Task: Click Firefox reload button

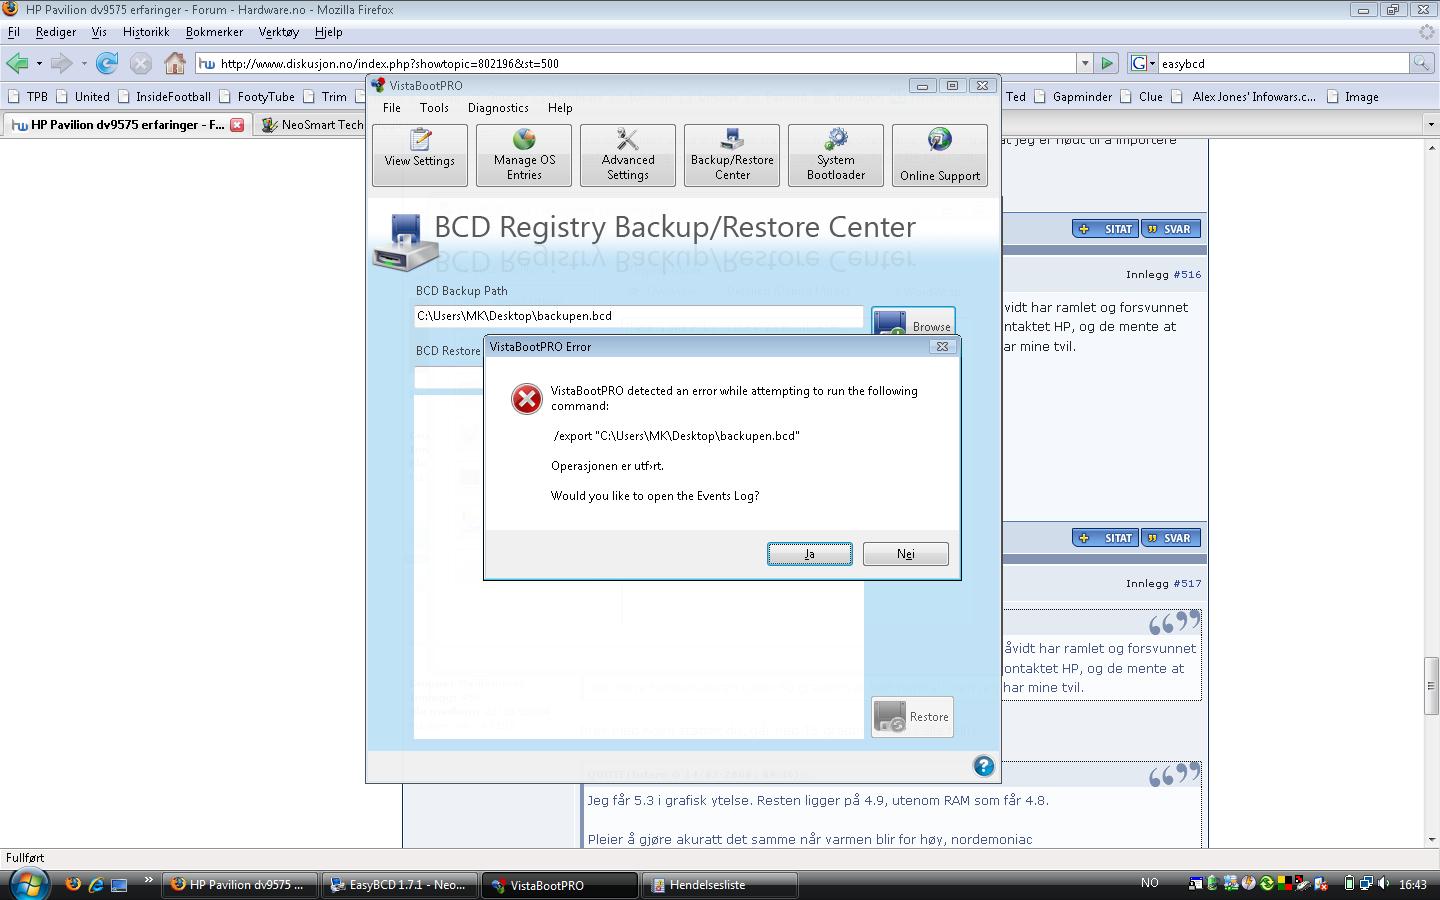Action: (x=107, y=63)
